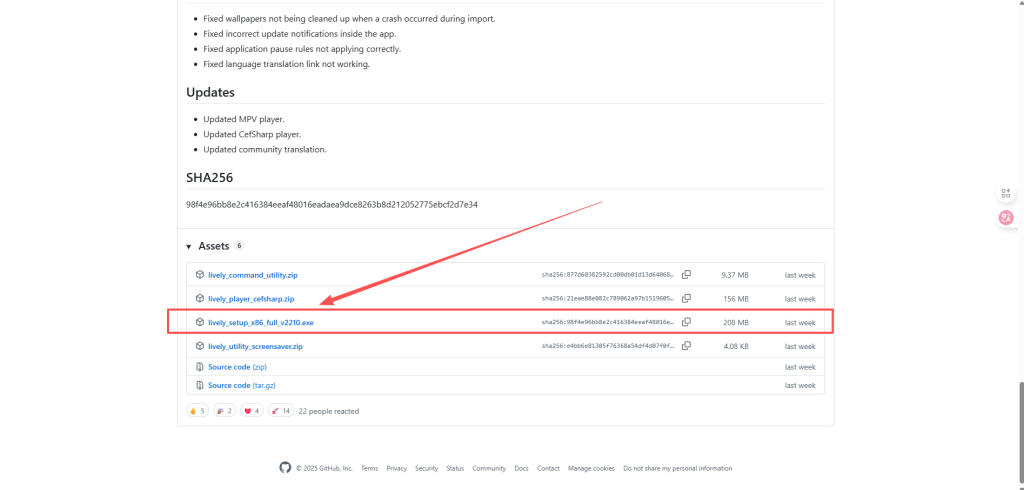Click sha256:e4bb6e81305f... hash text
The width and height of the screenshot is (1024, 490).
tap(607, 346)
